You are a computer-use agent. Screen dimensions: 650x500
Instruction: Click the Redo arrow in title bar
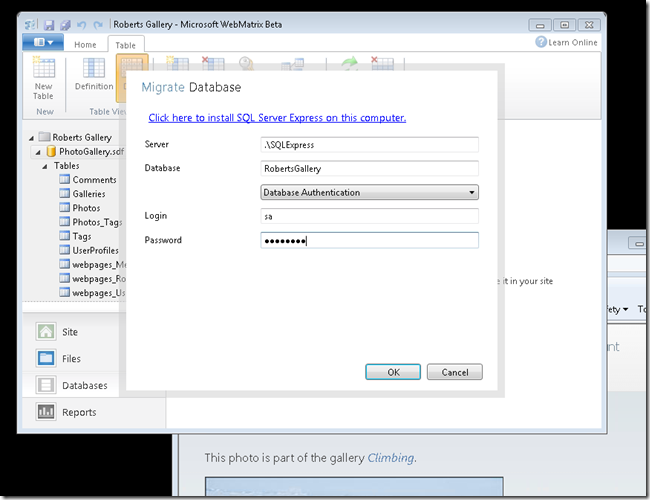click(x=98, y=25)
